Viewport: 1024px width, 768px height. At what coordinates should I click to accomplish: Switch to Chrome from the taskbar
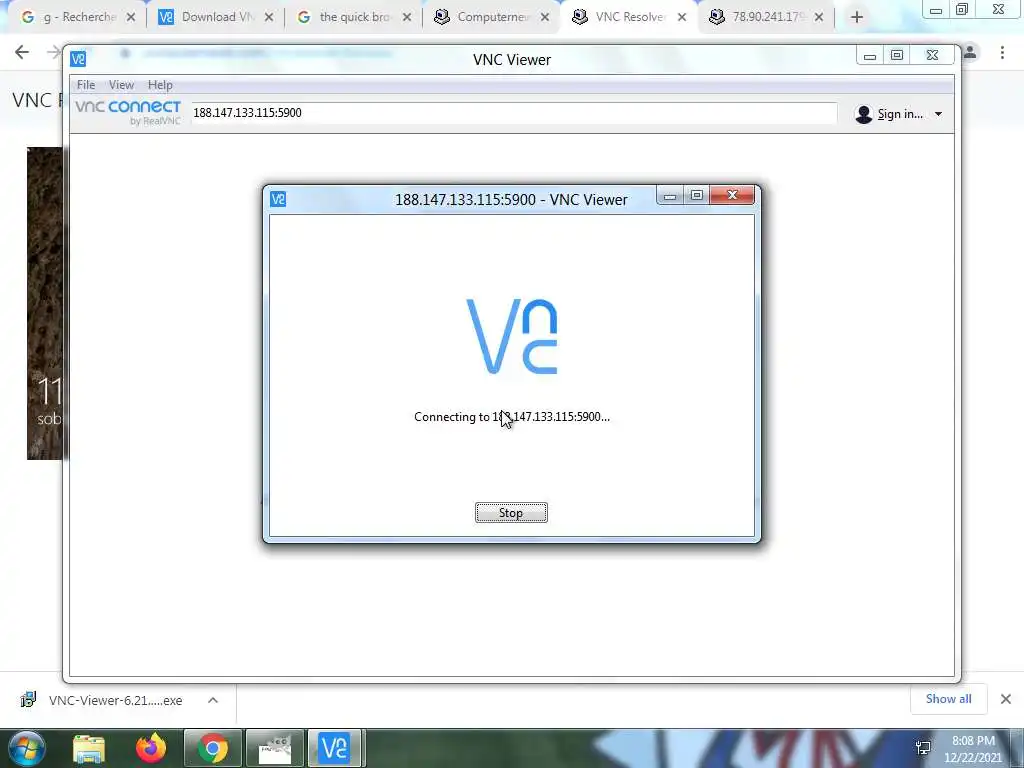pos(213,748)
